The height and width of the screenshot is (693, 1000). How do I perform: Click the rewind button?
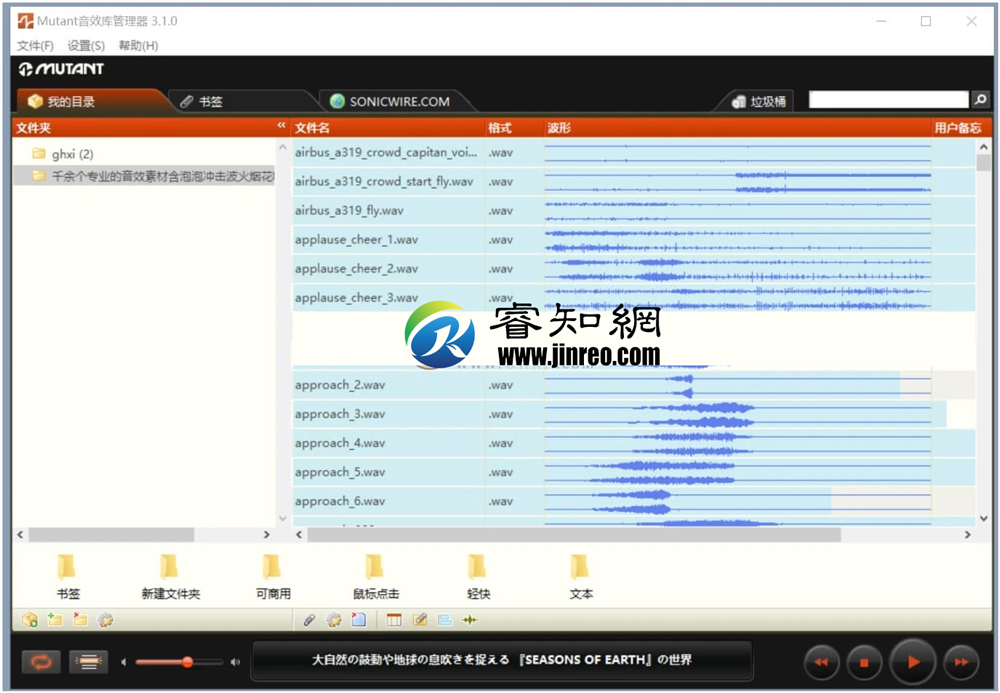click(821, 662)
